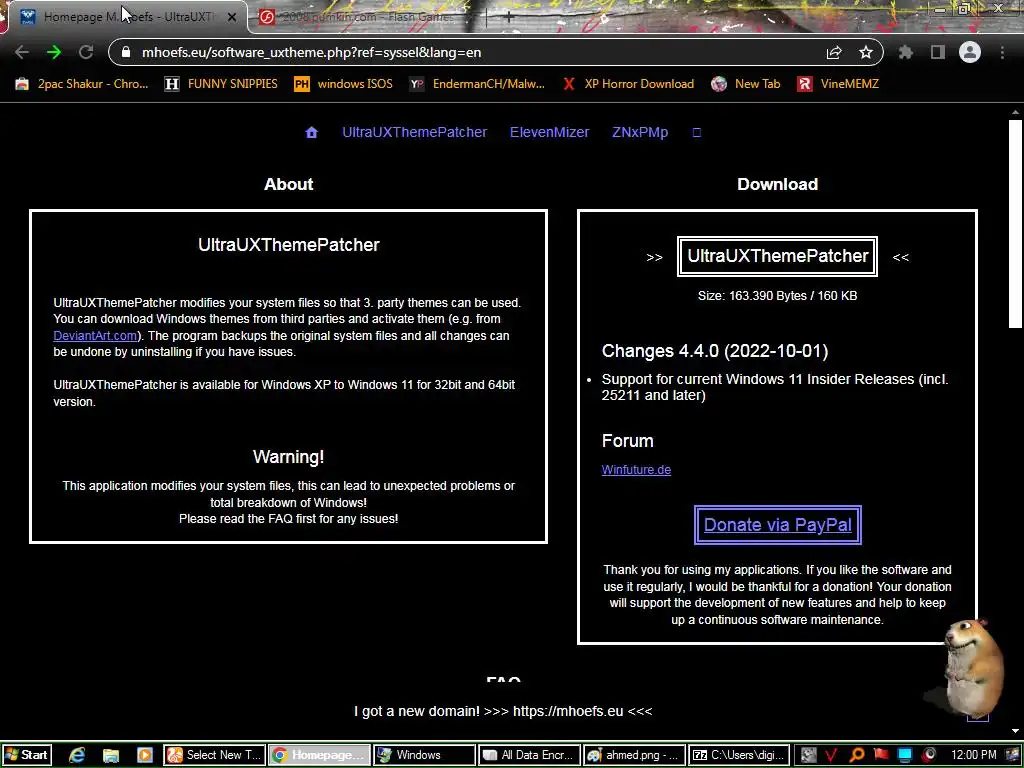This screenshot has width=1024, height=768.
Task: Bookmark this page with the star icon
Action: point(866,52)
